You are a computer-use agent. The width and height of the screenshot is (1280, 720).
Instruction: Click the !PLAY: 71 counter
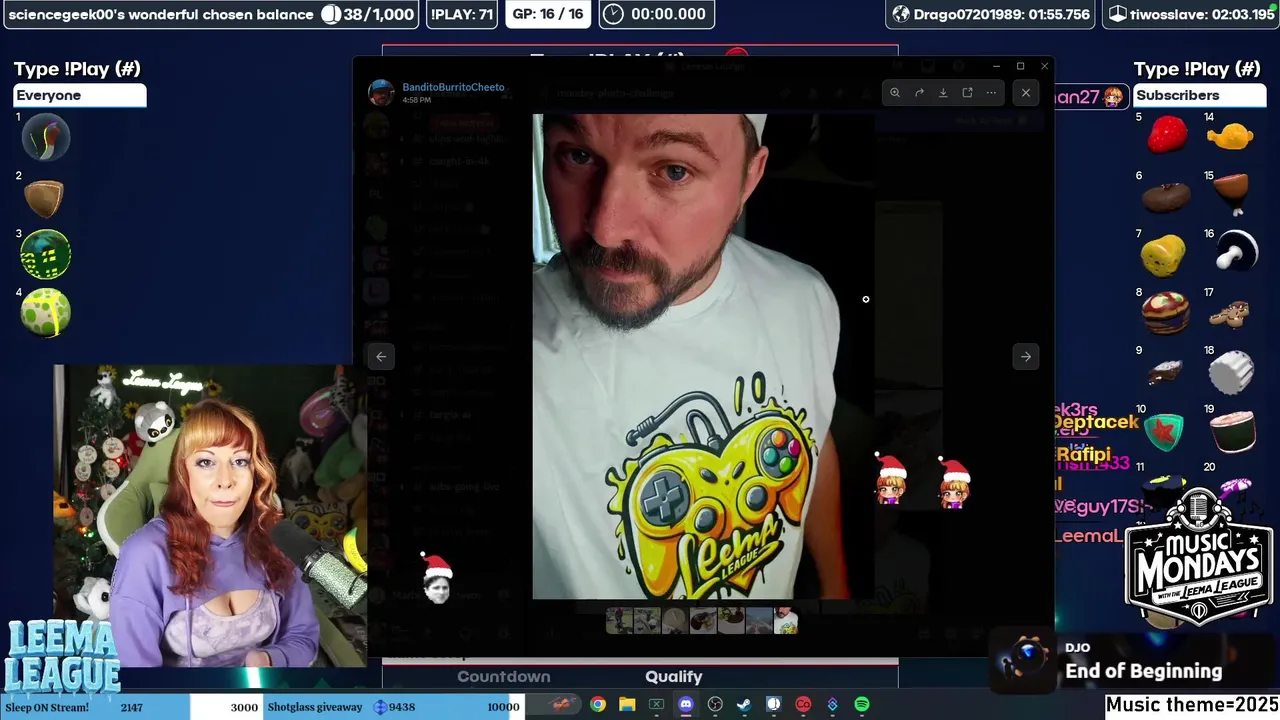tap(462, 14)
